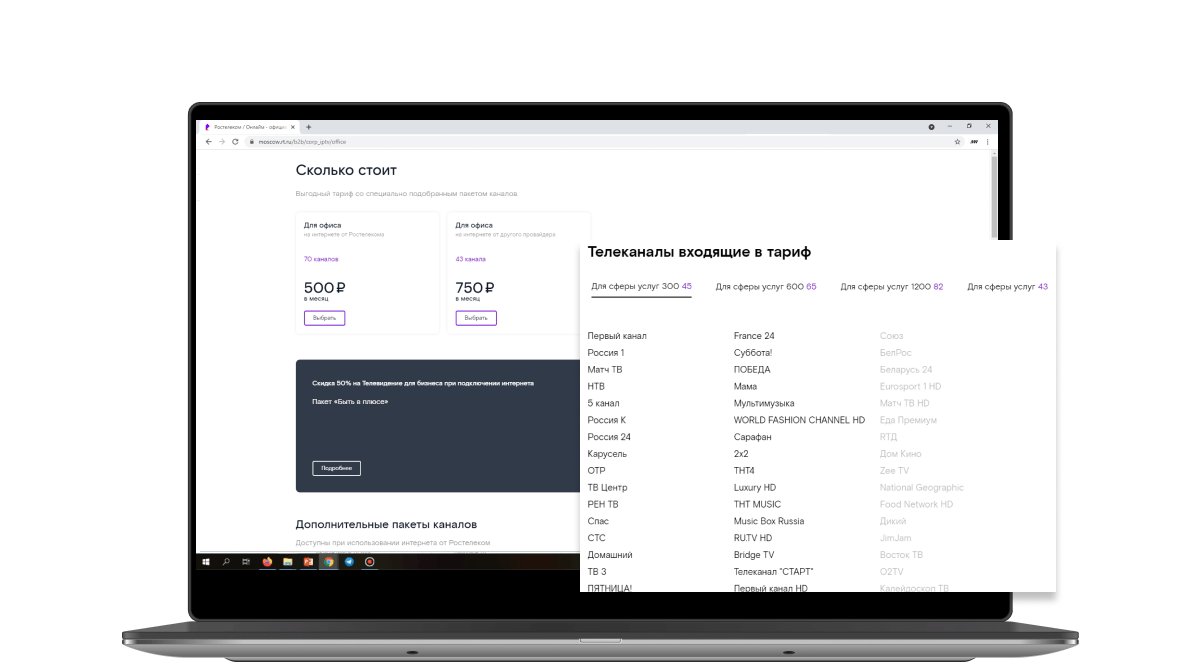Open the Chrome three-dot menu
The height and width of the screenshot is (662, 1200).
point(988,142)
